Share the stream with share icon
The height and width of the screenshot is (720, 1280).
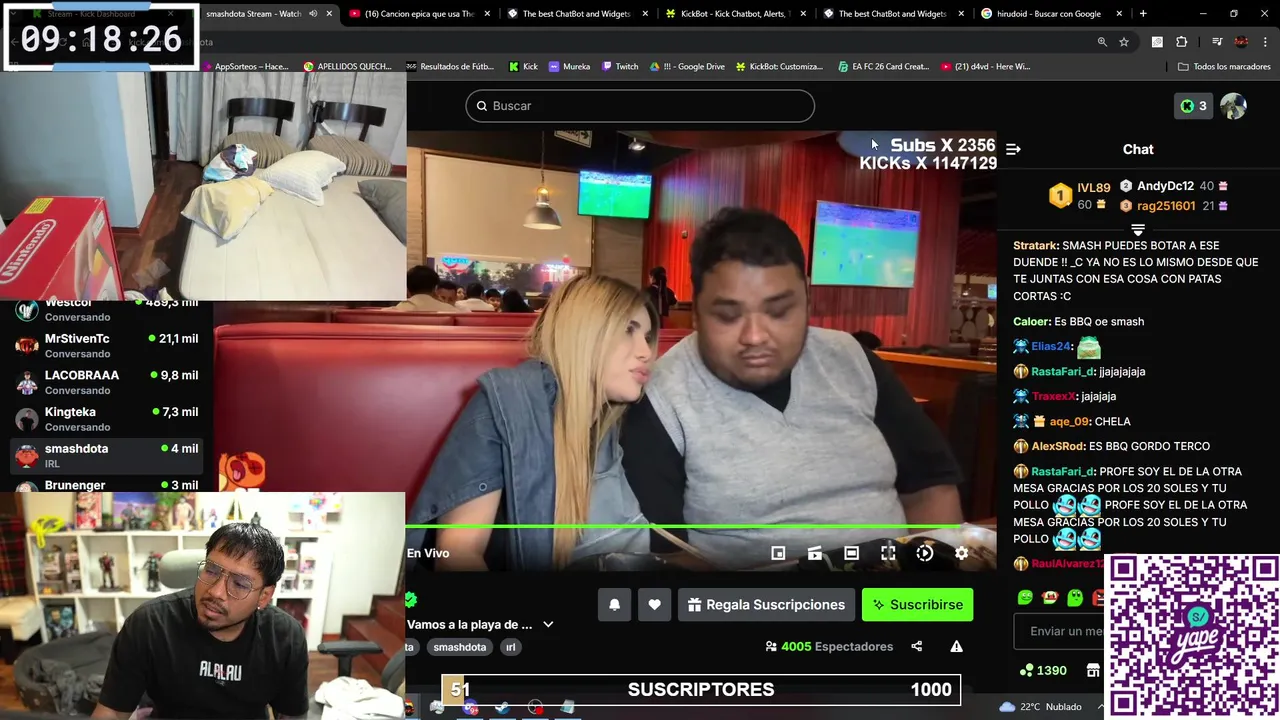pos(916,647)
